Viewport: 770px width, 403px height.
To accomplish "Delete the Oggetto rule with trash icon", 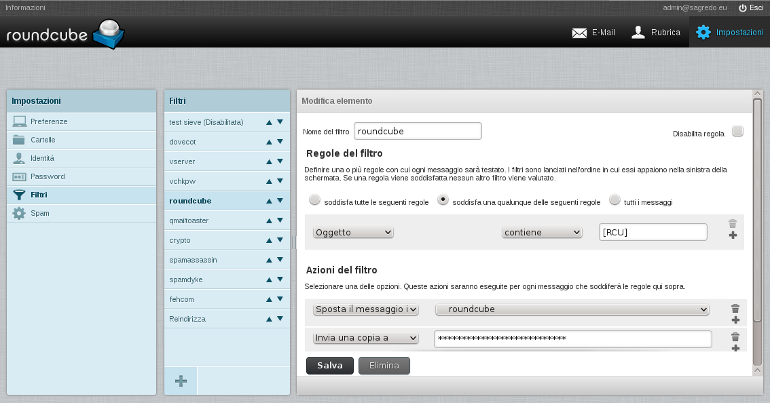I will click(733, 224).
